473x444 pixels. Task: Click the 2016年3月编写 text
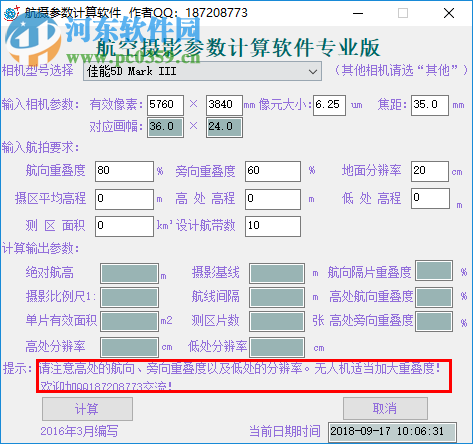[79, 431]
